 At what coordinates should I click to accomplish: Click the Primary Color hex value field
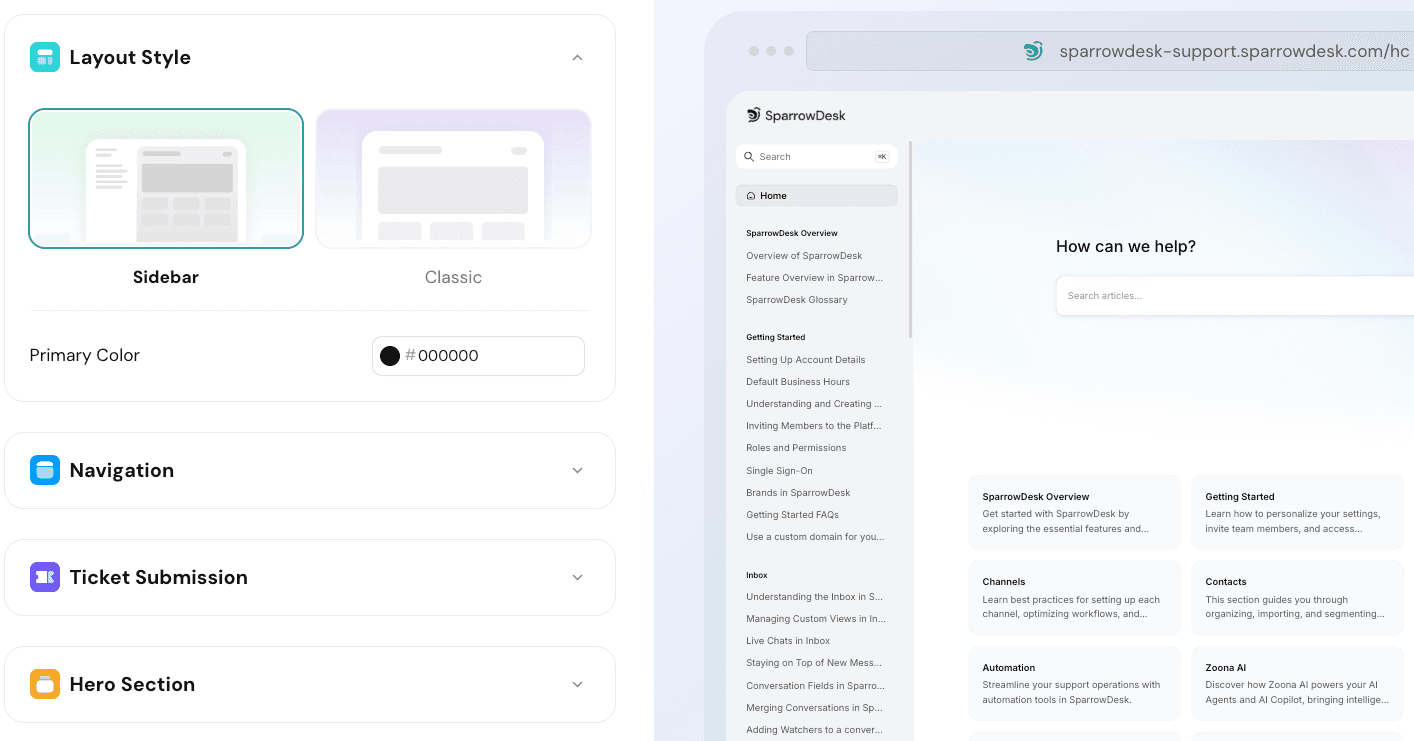(x=478, y=356)
